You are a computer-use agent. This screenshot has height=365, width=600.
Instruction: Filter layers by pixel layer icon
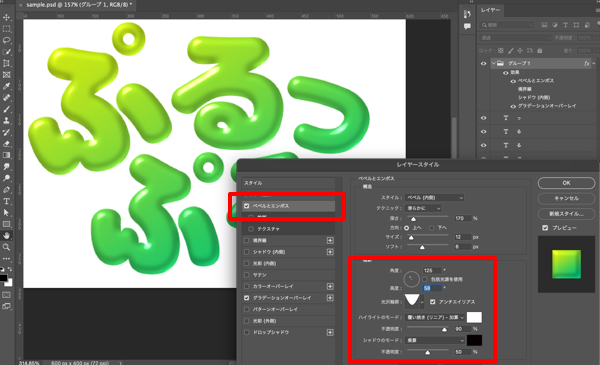point(544,25)
